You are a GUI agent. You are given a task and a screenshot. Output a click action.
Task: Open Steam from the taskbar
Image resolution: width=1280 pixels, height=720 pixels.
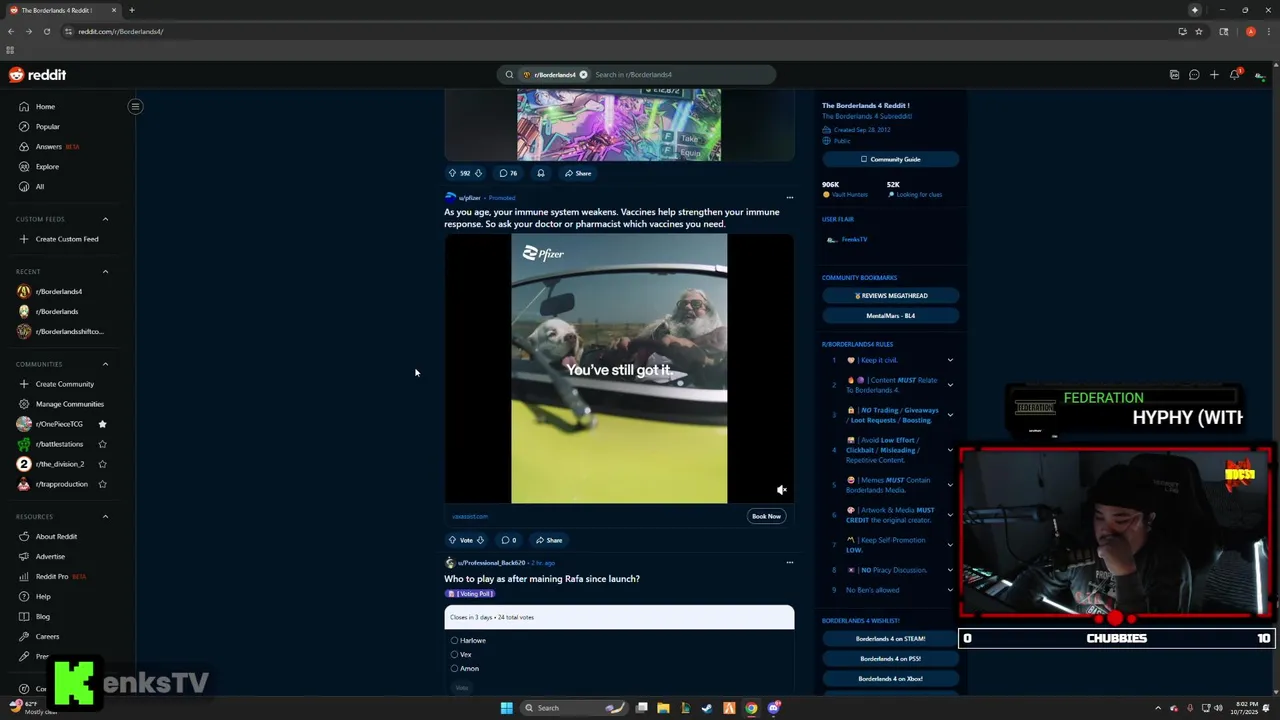pyautogui.click(x=707, y=708)
